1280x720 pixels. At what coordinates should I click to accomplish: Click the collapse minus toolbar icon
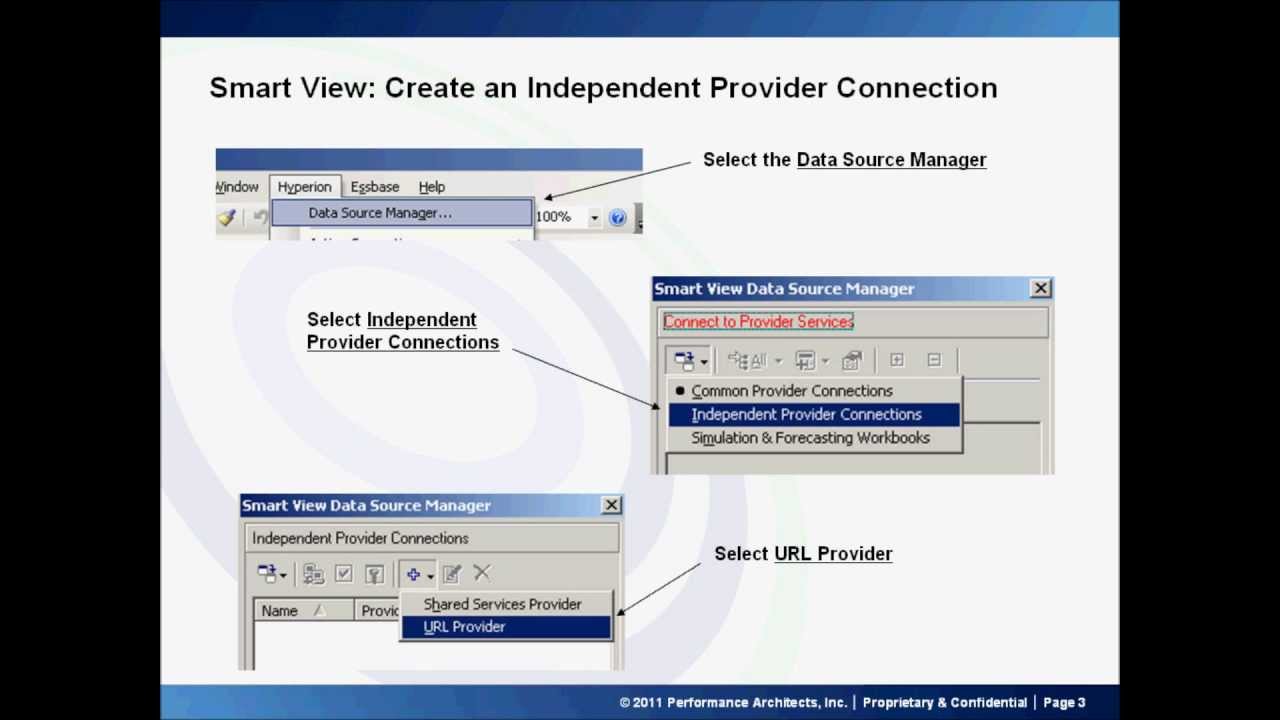click(934, 360)
